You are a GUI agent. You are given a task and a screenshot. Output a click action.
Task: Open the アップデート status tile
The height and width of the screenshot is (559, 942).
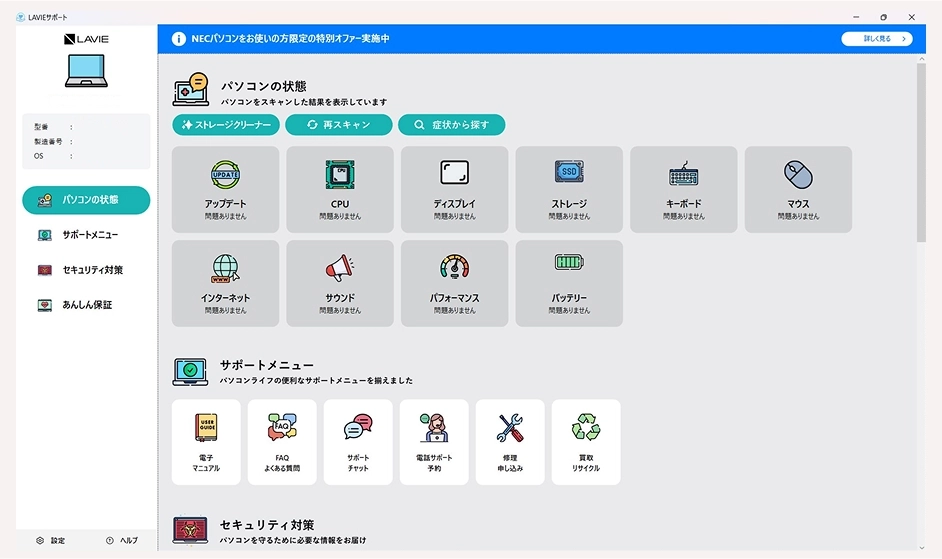click(x=225, y=189)
